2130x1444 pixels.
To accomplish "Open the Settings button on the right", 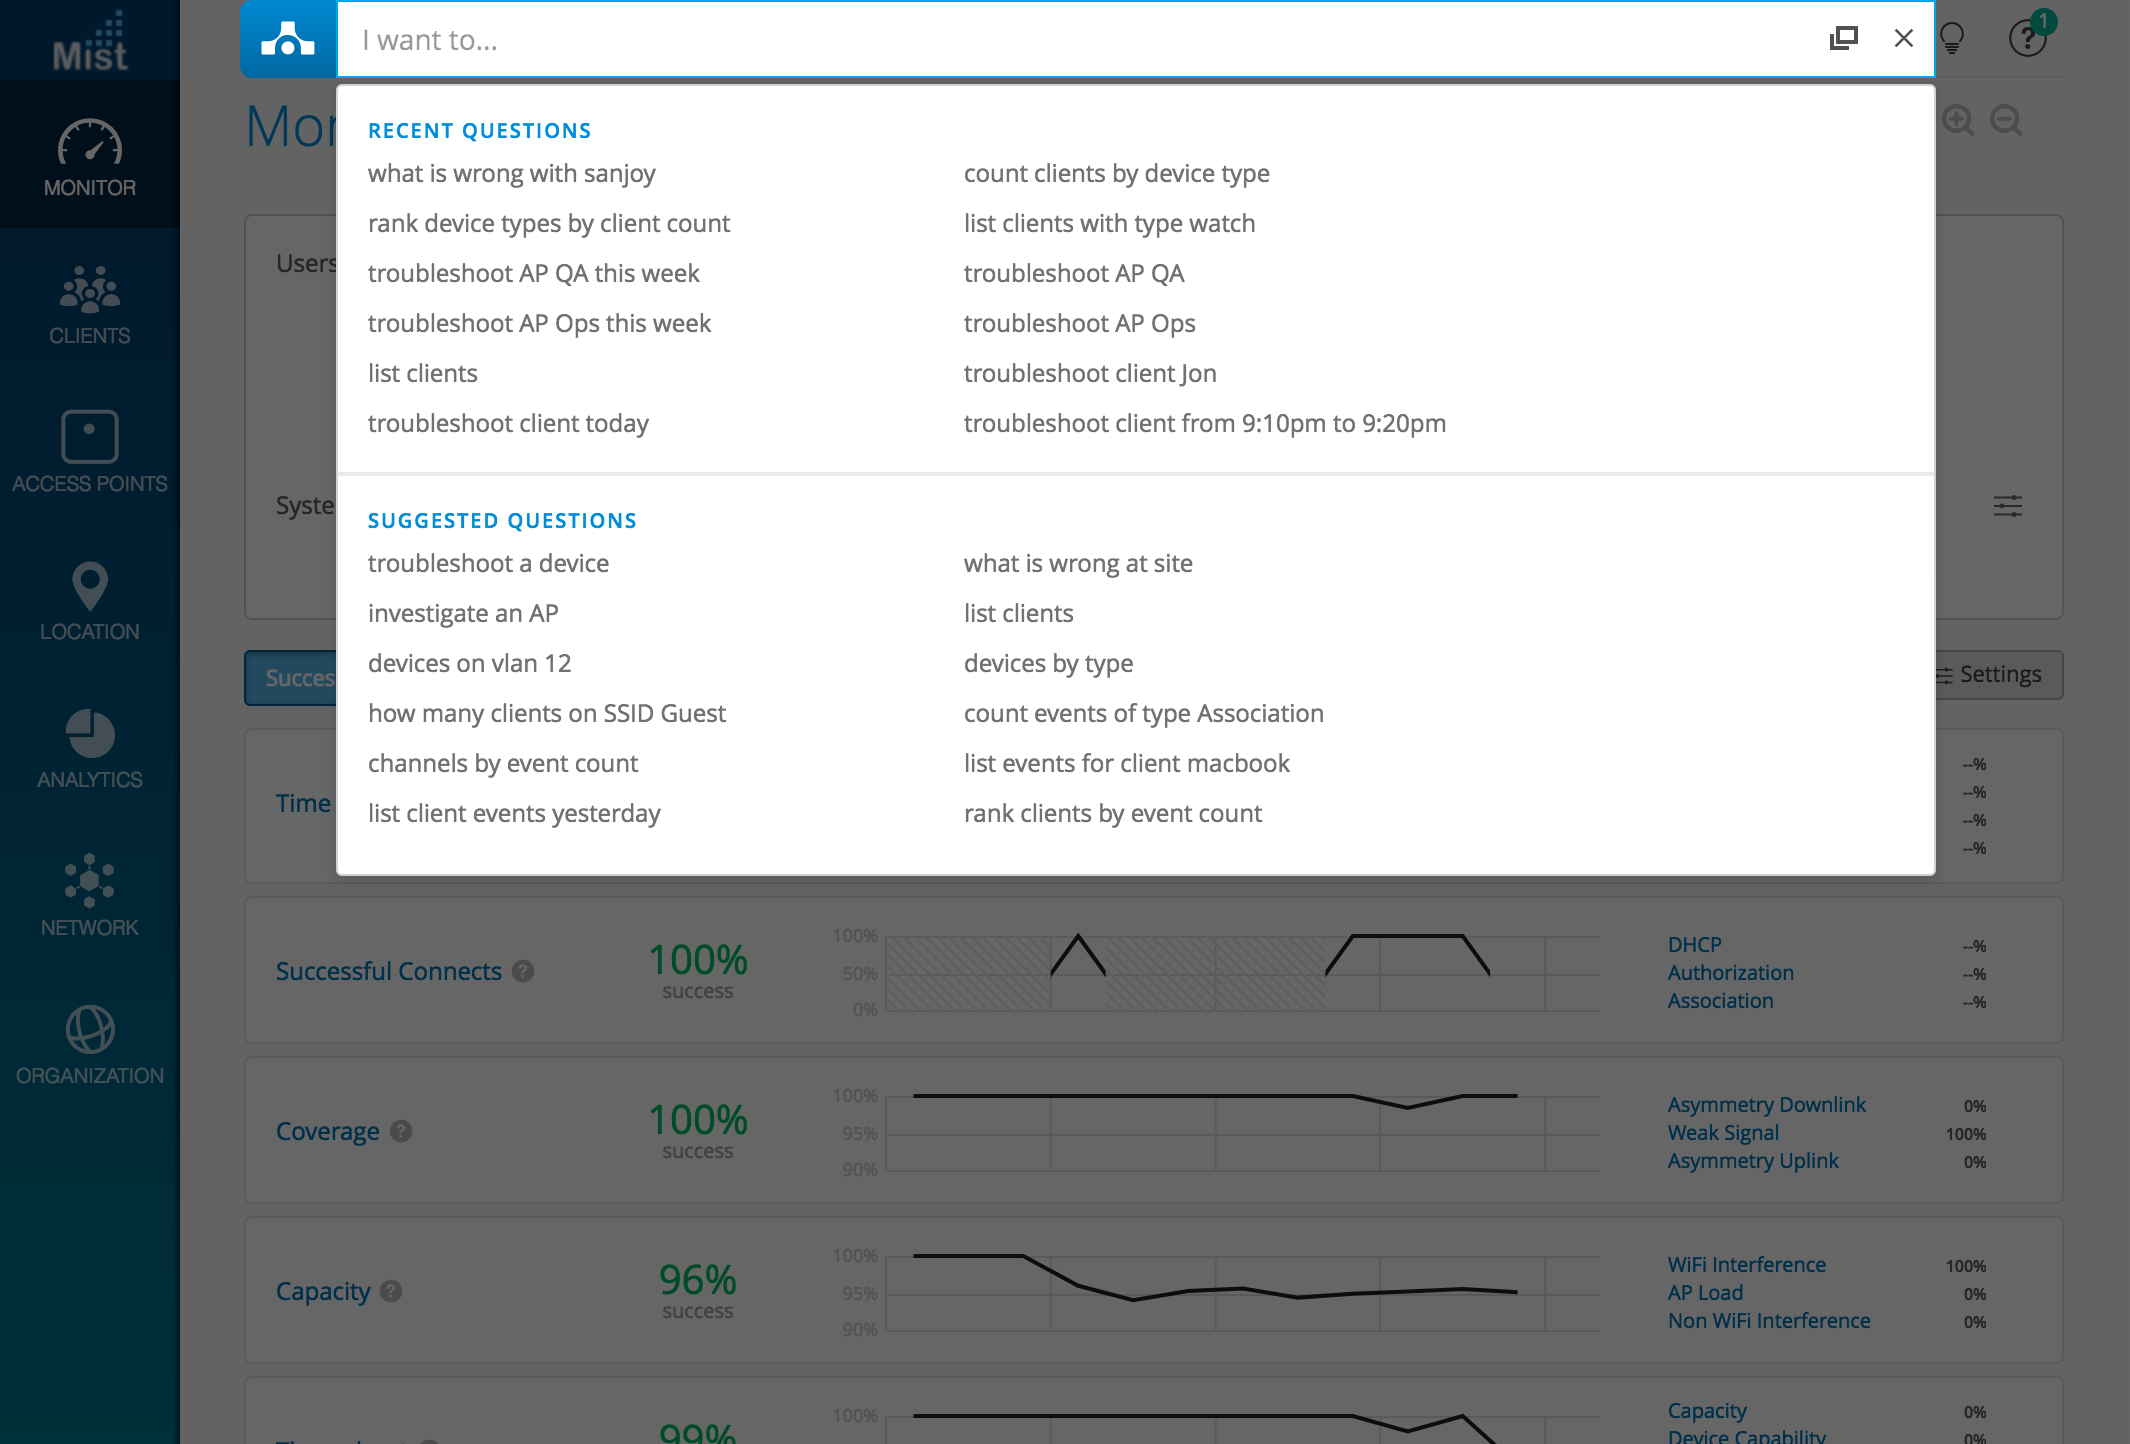I will [1989, 675].
